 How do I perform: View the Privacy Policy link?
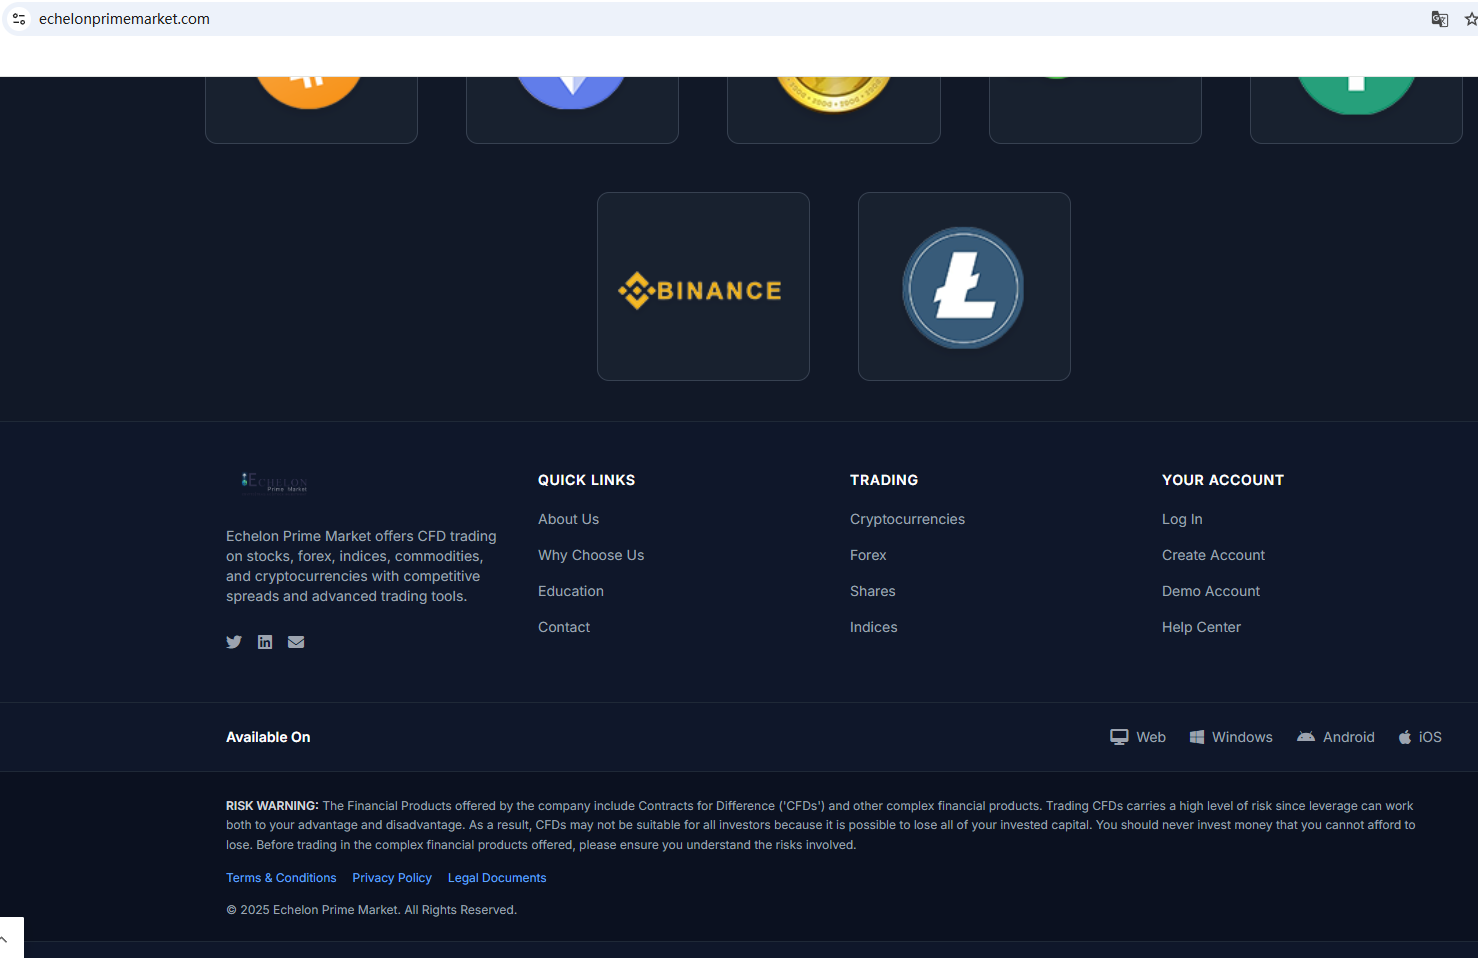[x=392, y=878]
